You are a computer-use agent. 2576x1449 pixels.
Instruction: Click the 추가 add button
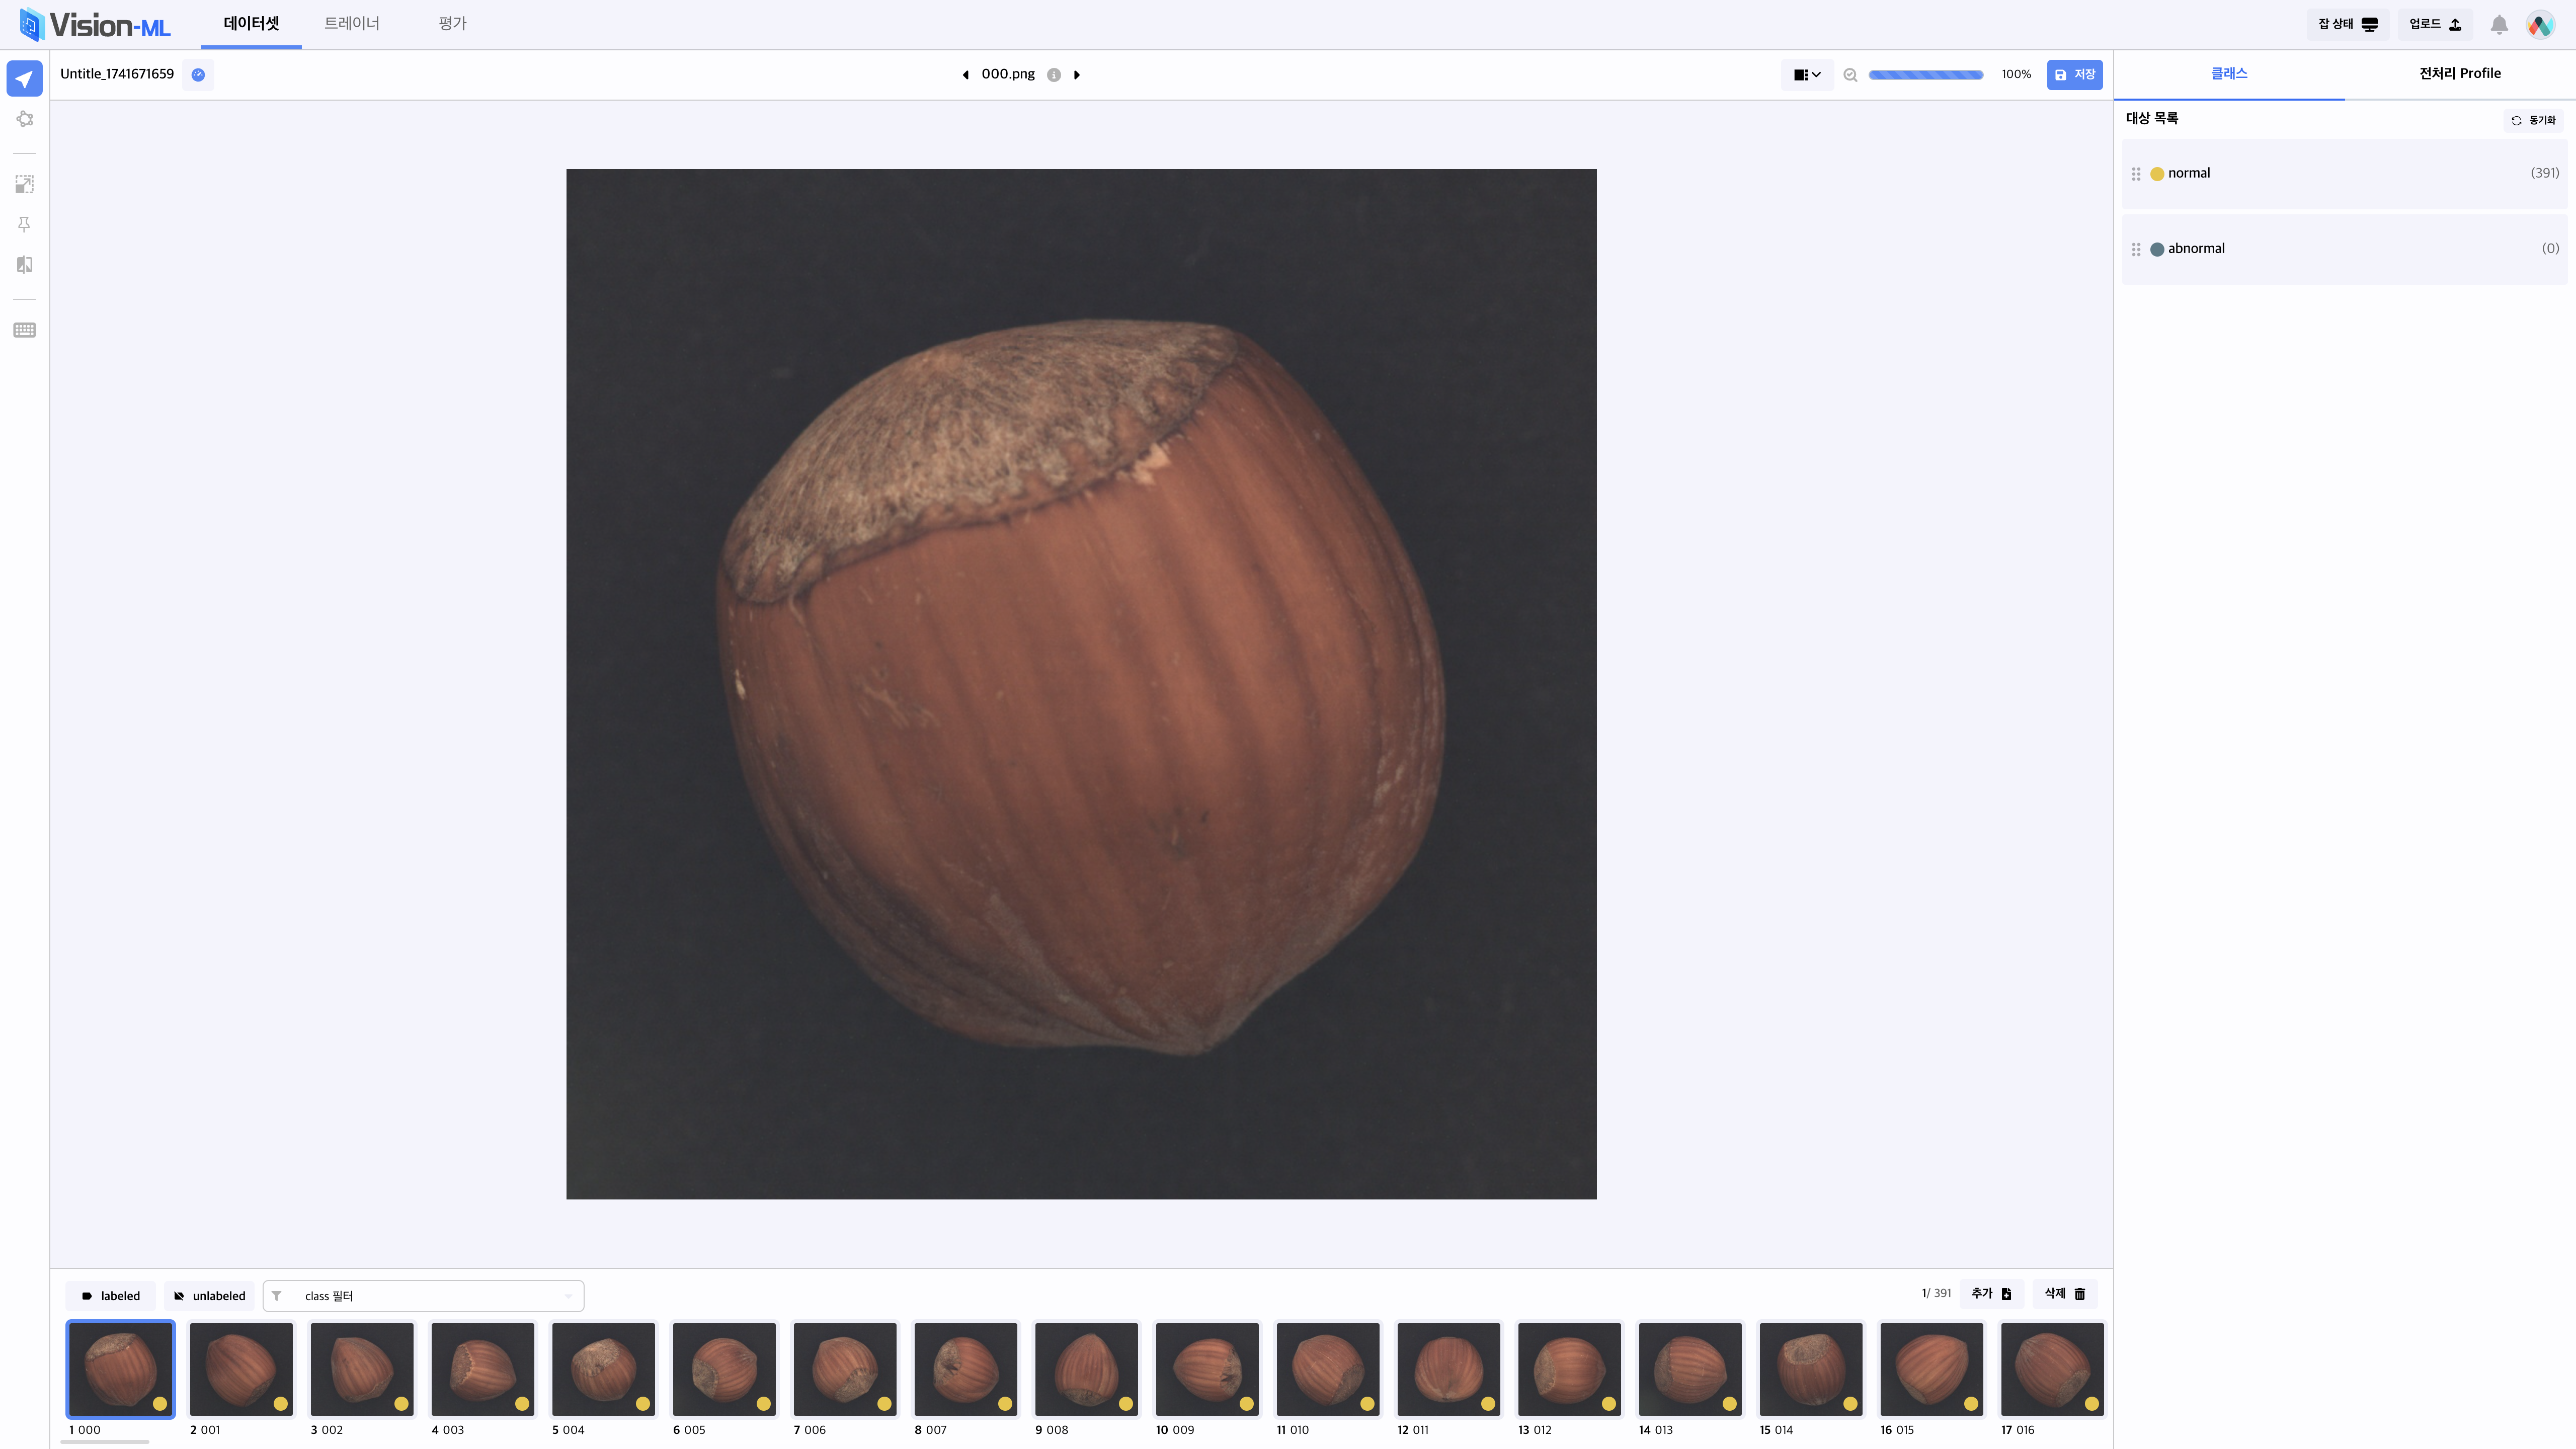pyautogui.click(x=1991, y=1294)
